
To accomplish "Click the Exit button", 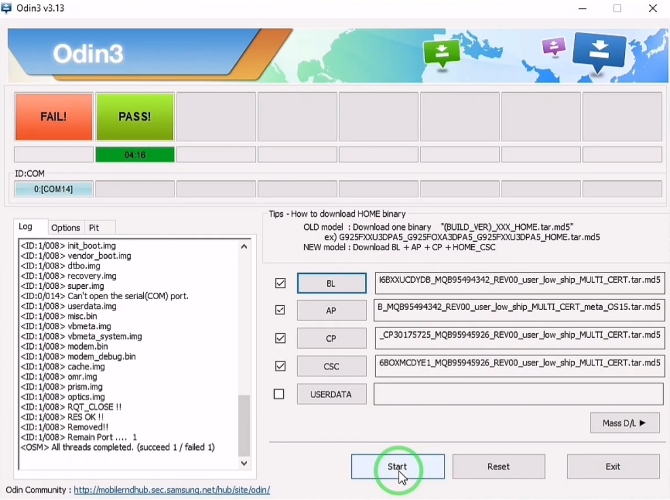I will 613,466.
